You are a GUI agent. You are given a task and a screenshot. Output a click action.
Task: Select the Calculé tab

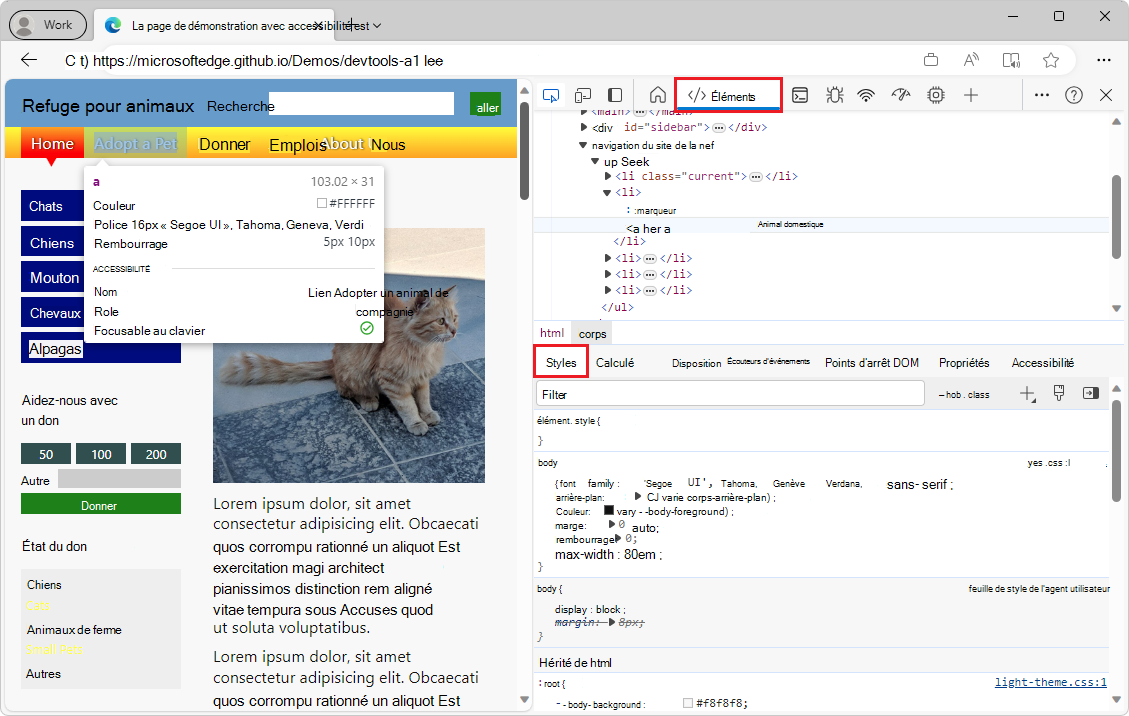(x=615, y=363)
